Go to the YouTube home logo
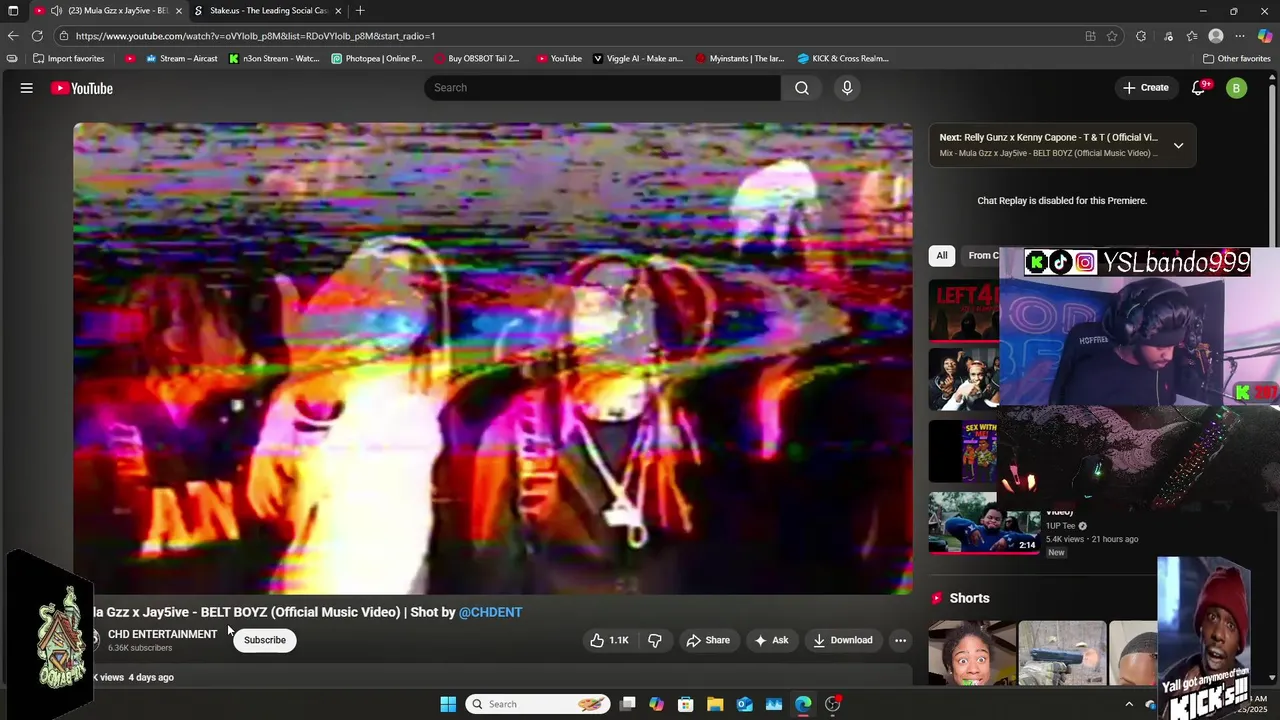 [82, 88]
